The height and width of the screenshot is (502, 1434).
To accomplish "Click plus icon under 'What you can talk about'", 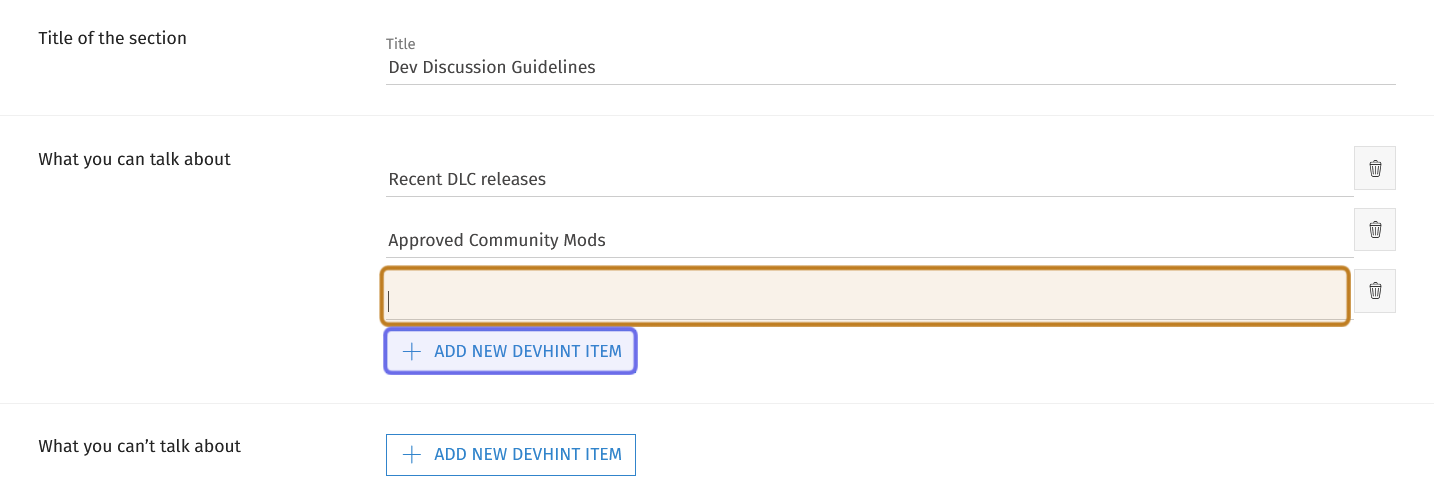I will click(x=411, y=352).
